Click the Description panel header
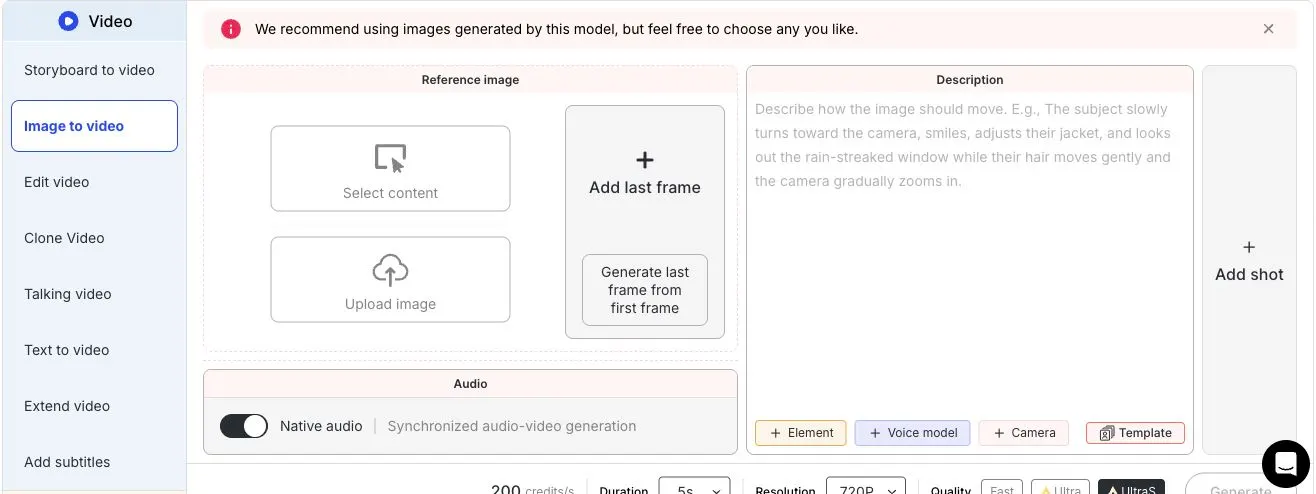The width and height of the screenshot is (1316, 494). [969, 80]
